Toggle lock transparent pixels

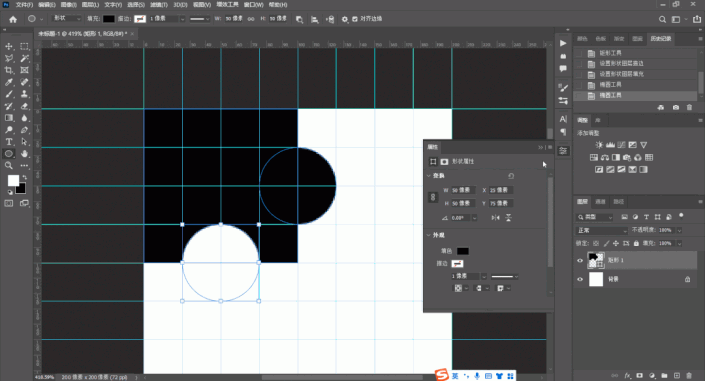[x=596, y=243]
